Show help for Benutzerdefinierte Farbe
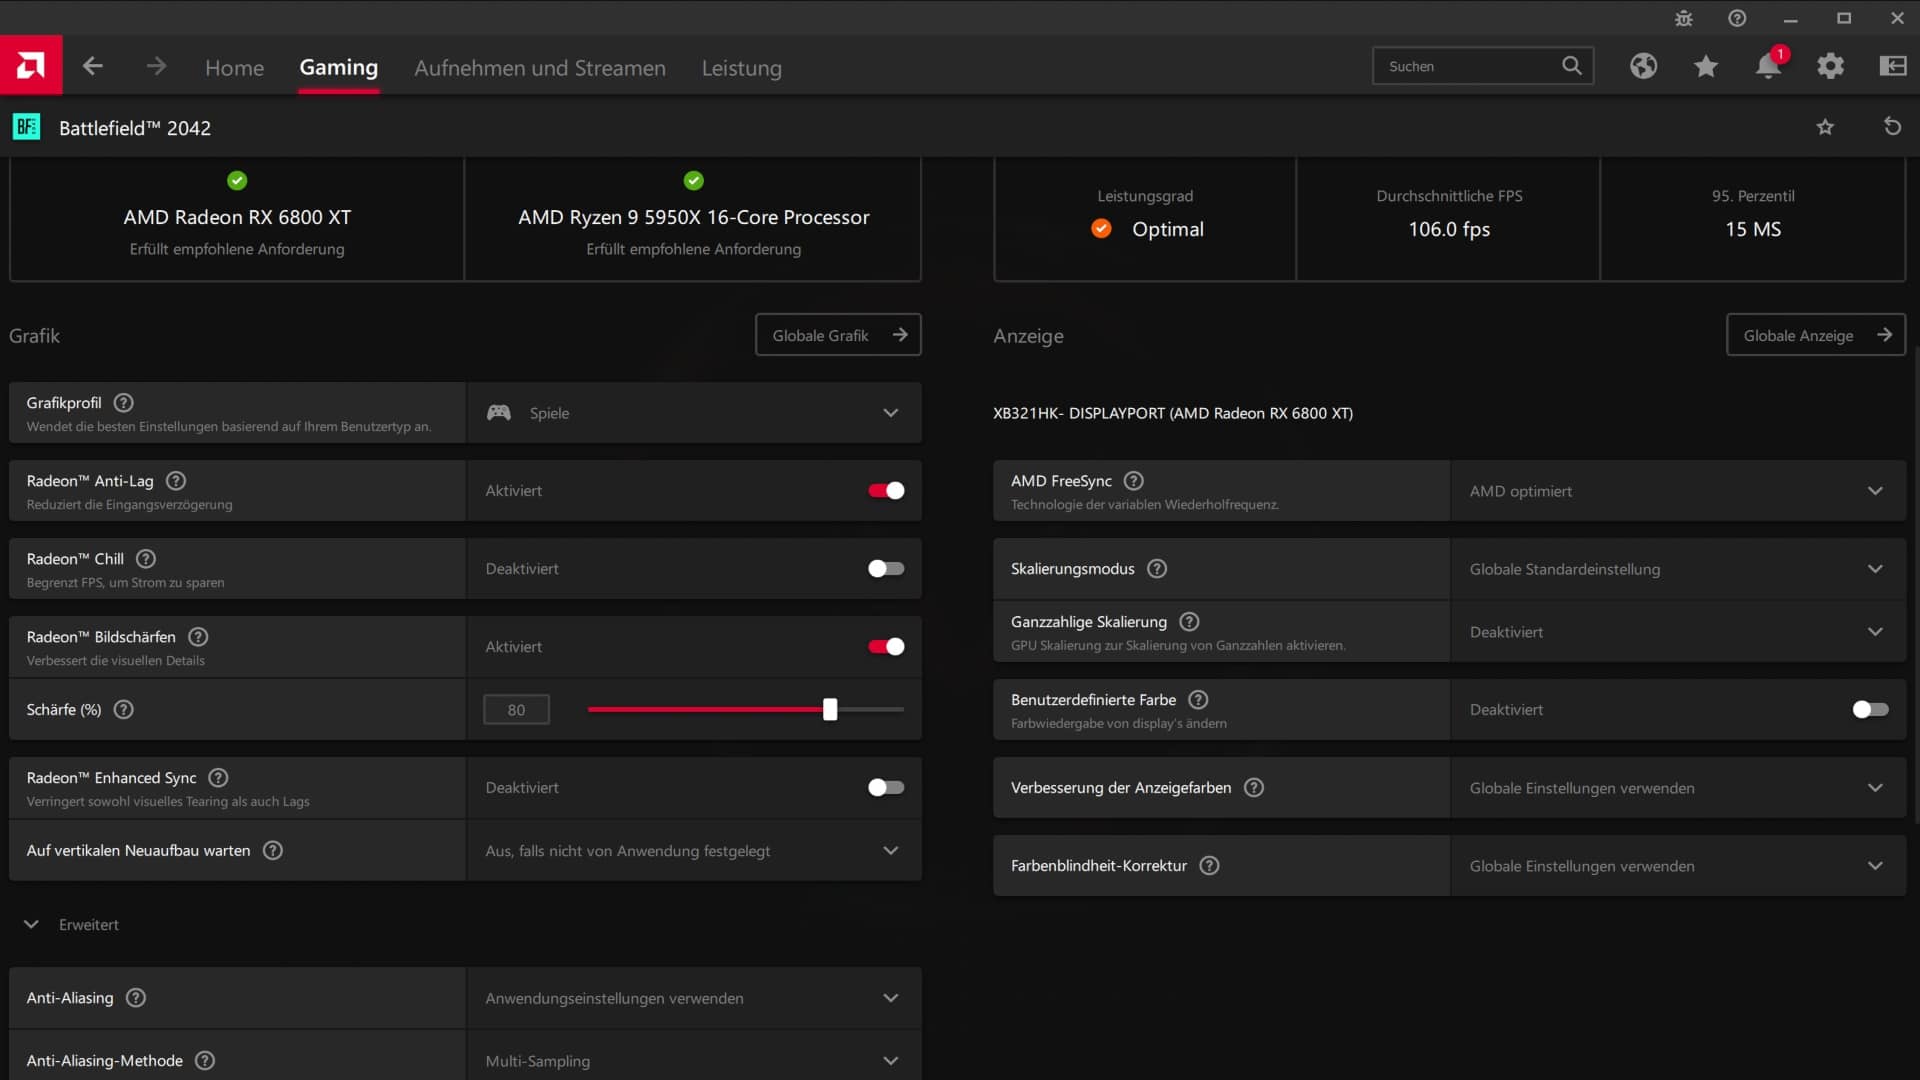 pyautogui.click(x=1198, y=699)
